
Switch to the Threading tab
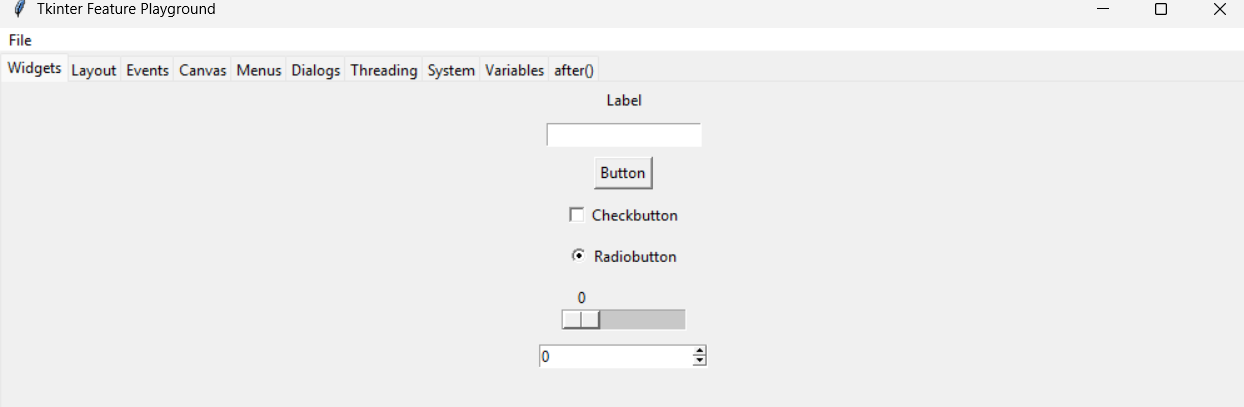point(384,71)
